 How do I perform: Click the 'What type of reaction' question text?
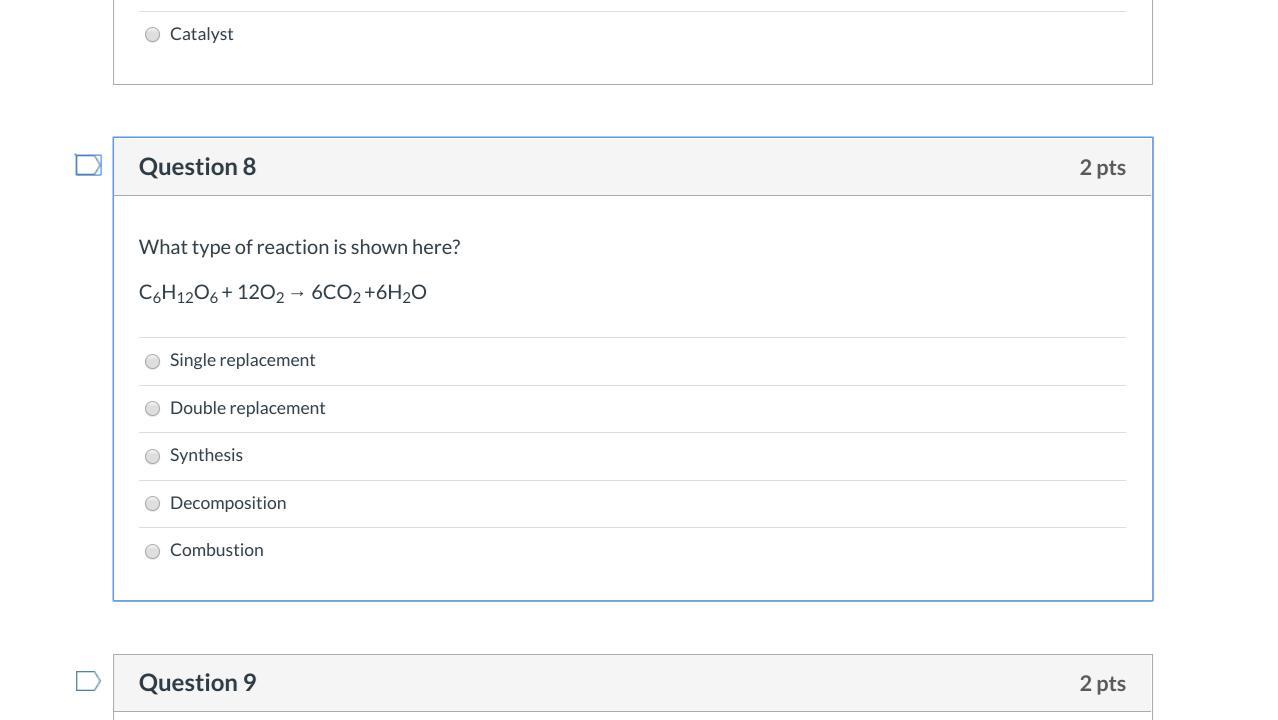(x=299, y=247)
